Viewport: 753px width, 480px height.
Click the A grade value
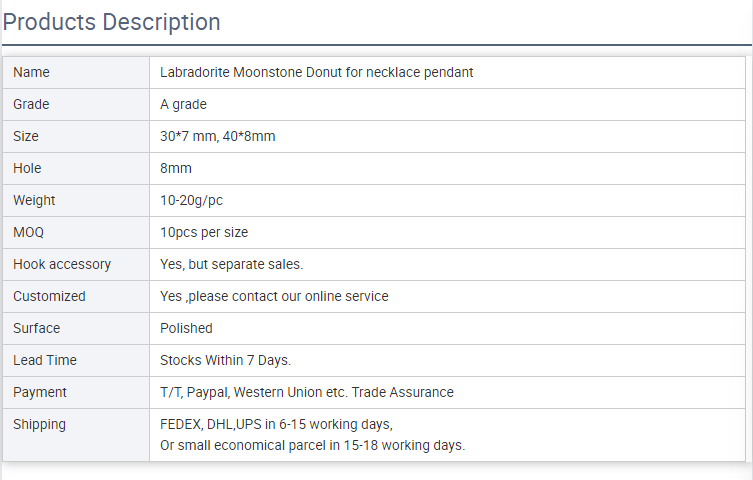click(183, 104)
